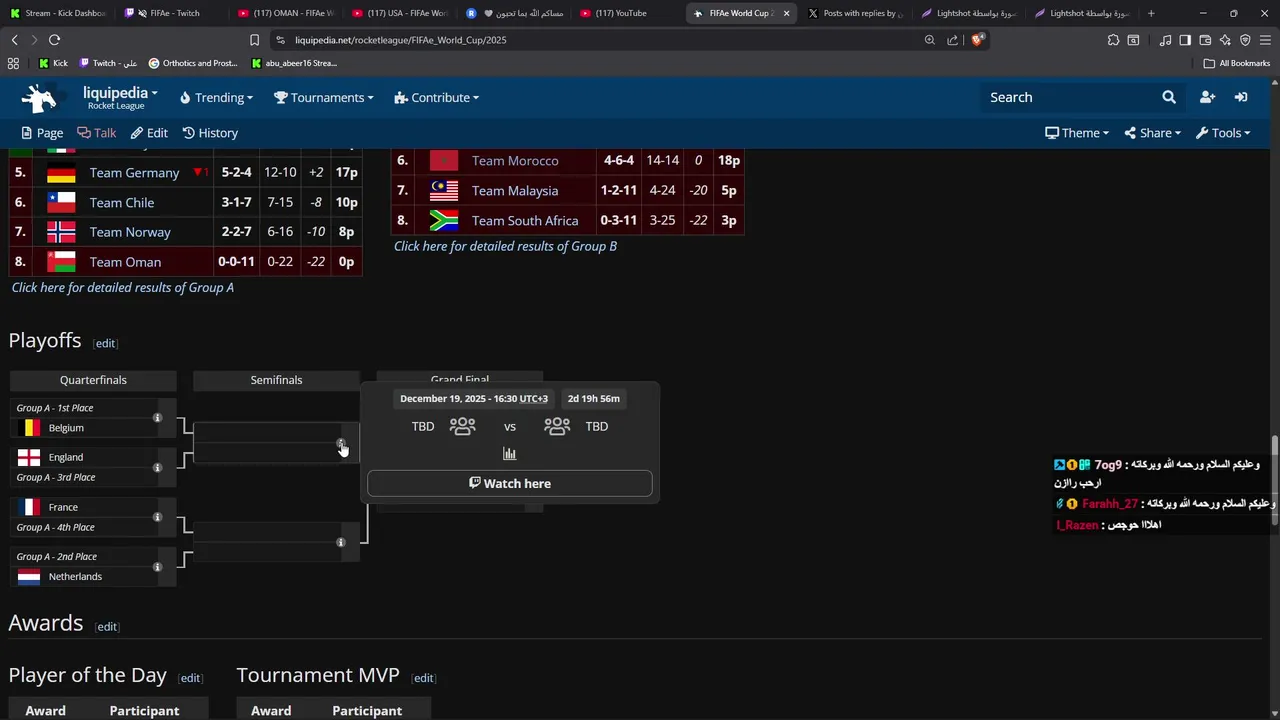The image size is (1280, 720).
Task: Open the Brave Leo AI sparkle icon
Action: coord(1225,40)
